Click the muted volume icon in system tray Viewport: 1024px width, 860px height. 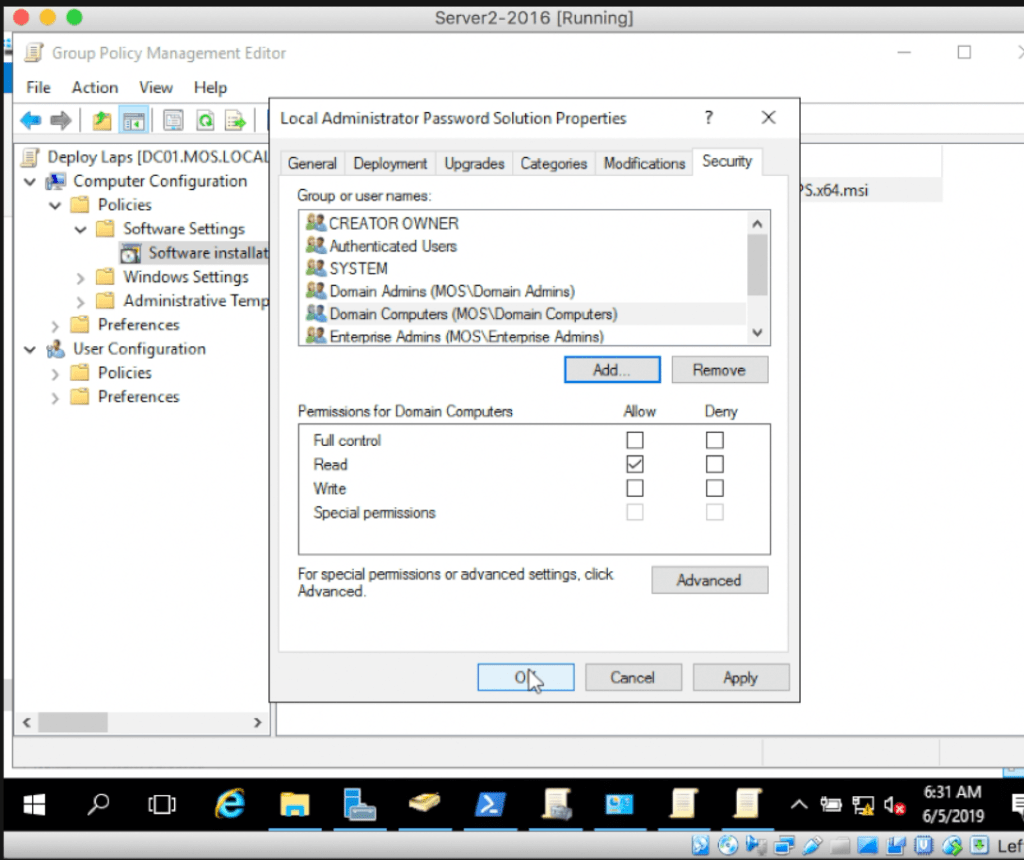pos(890,804)
